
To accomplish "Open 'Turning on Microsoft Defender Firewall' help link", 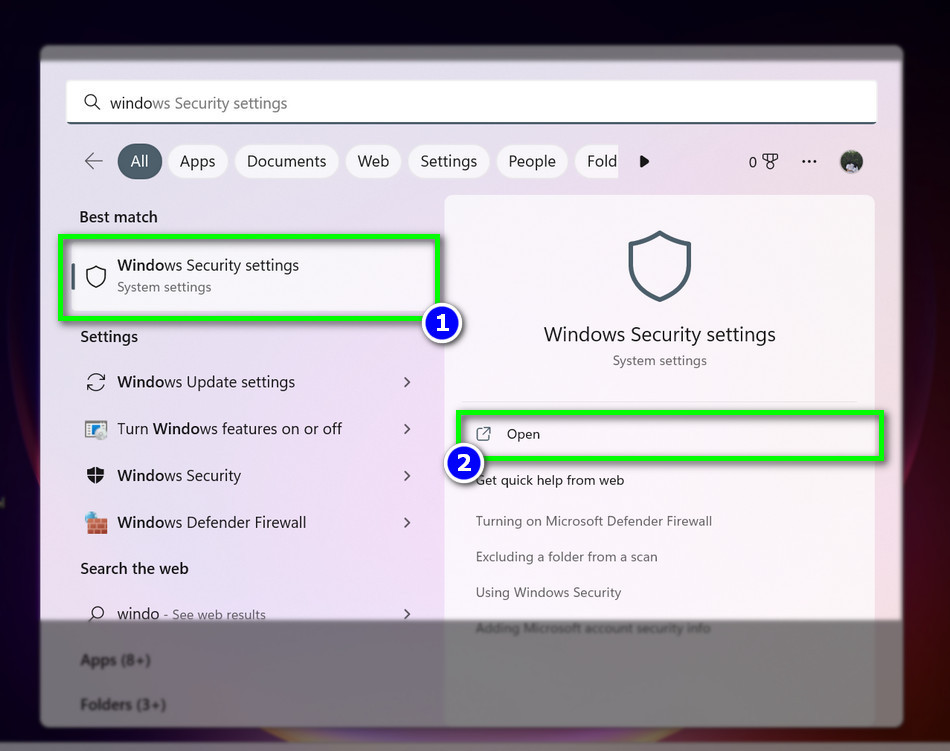I will coord(594,521).
